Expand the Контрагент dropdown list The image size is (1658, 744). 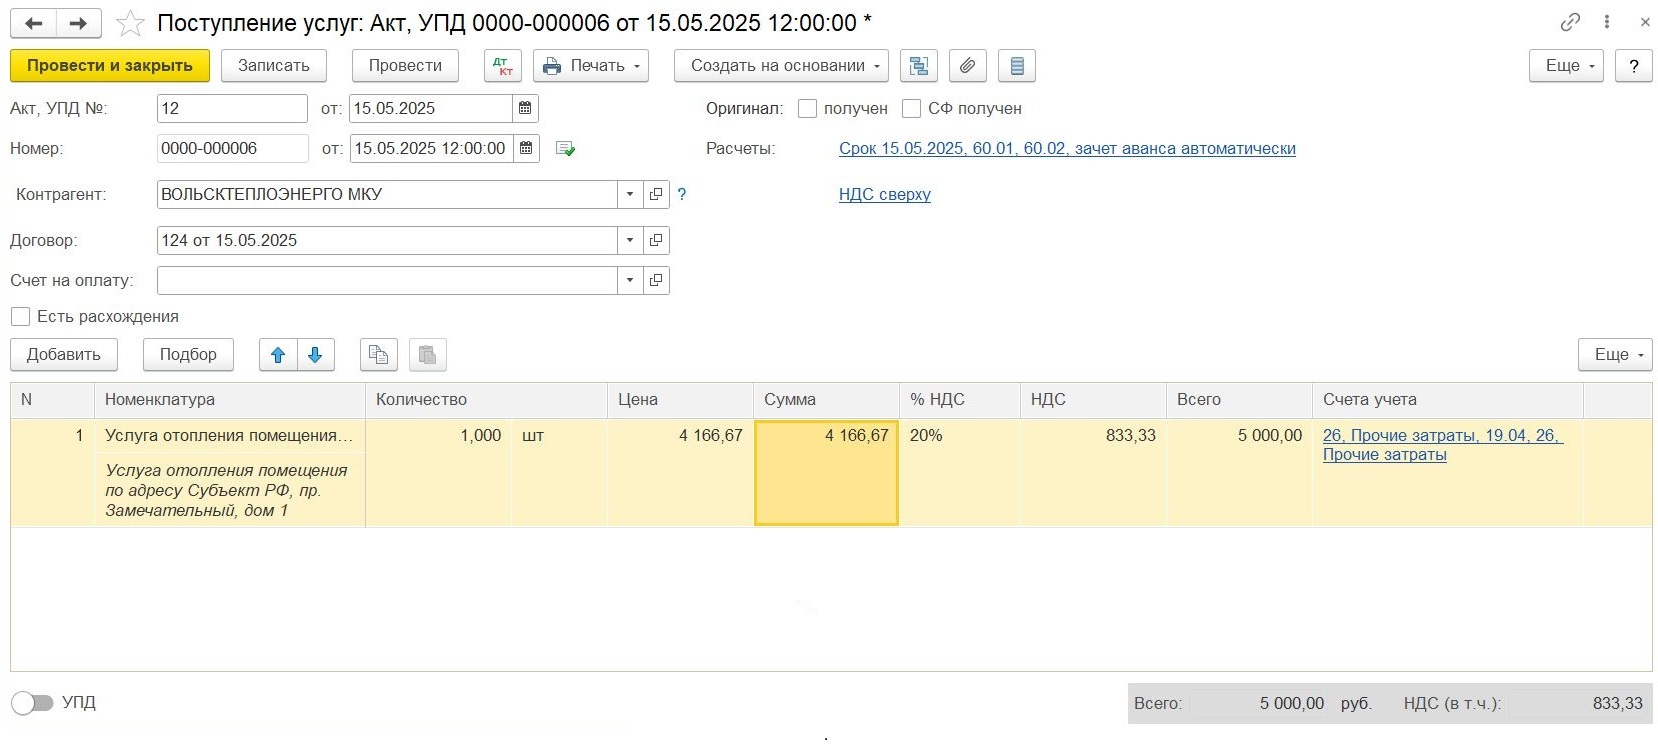[x=629, y=194]
